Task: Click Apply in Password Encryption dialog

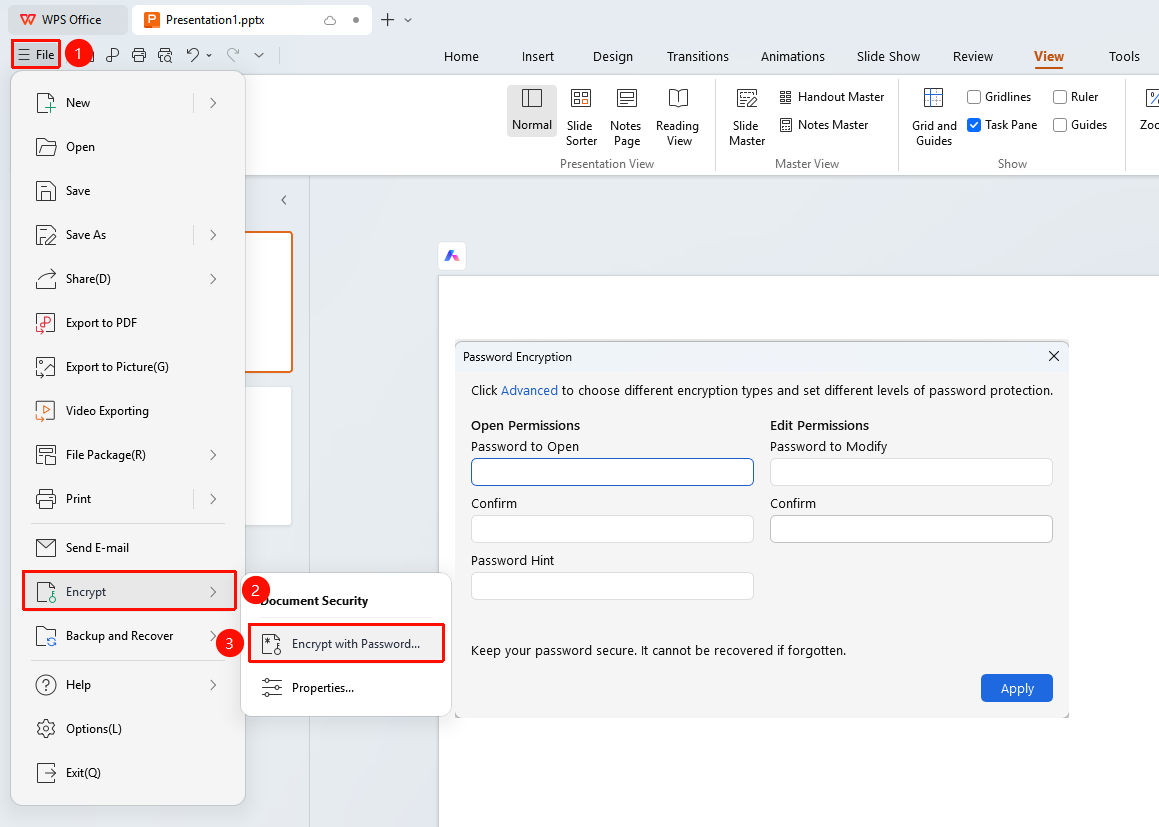Action: click(1016, 688)
